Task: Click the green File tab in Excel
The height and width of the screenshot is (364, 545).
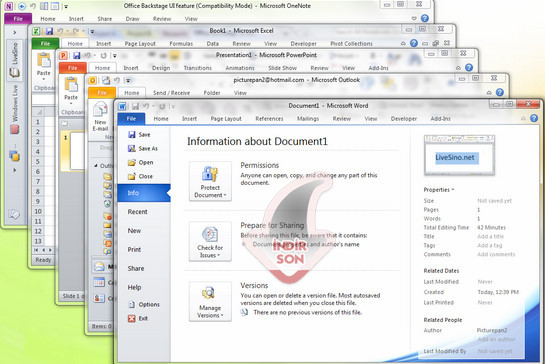Action: [x=45, y=43]
